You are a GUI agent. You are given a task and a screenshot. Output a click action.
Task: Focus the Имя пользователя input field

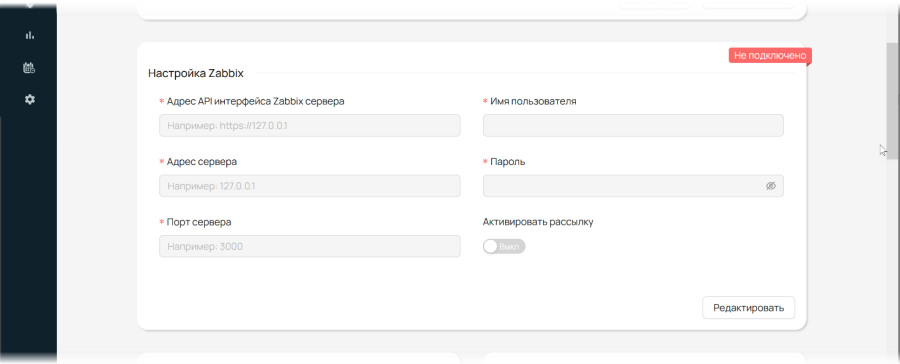click(x=633, y=125)
